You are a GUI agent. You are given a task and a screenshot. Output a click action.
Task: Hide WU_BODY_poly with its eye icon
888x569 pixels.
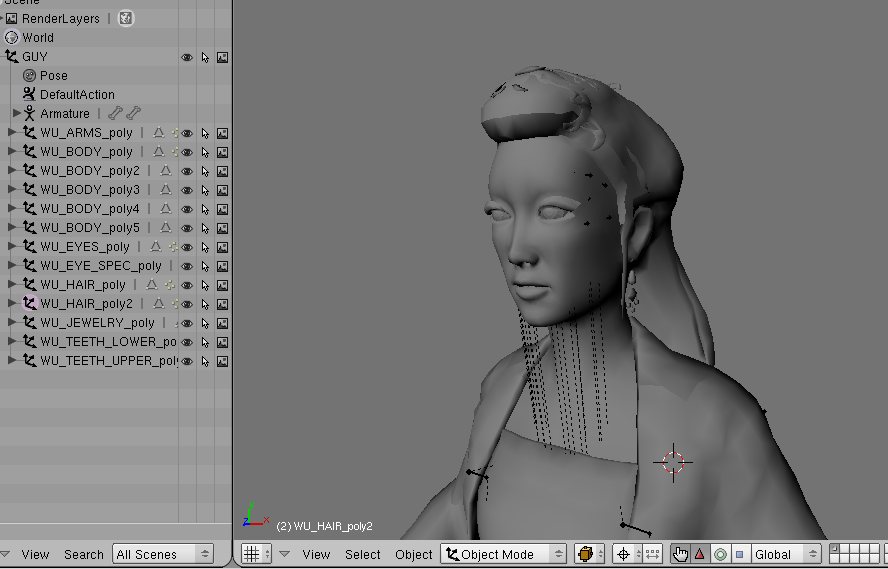pos(187,152)
